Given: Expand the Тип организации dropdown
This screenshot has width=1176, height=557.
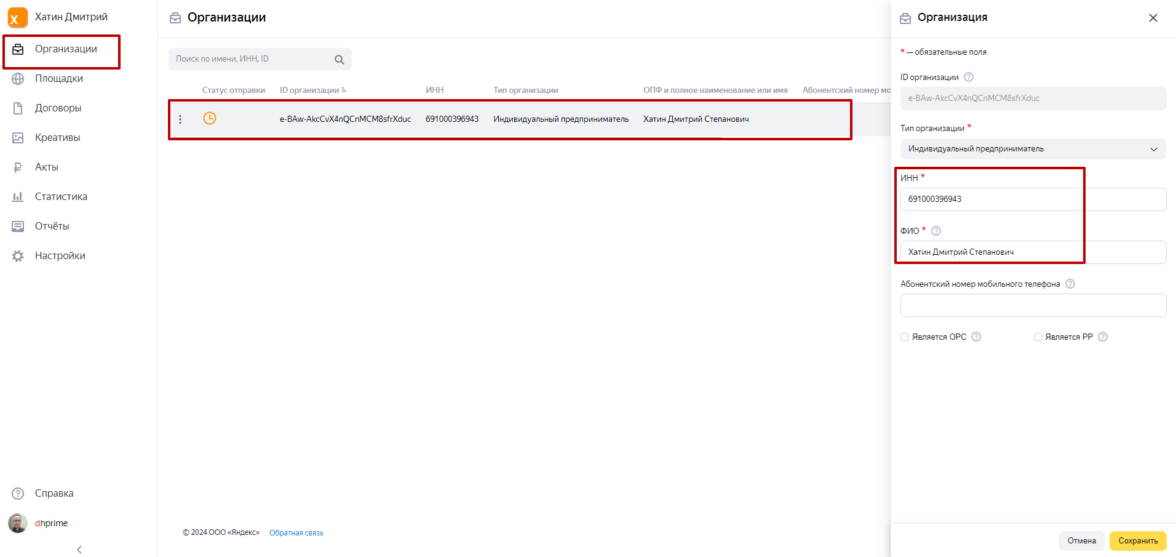Looking at the screenshot, I should pos(1033,149).
